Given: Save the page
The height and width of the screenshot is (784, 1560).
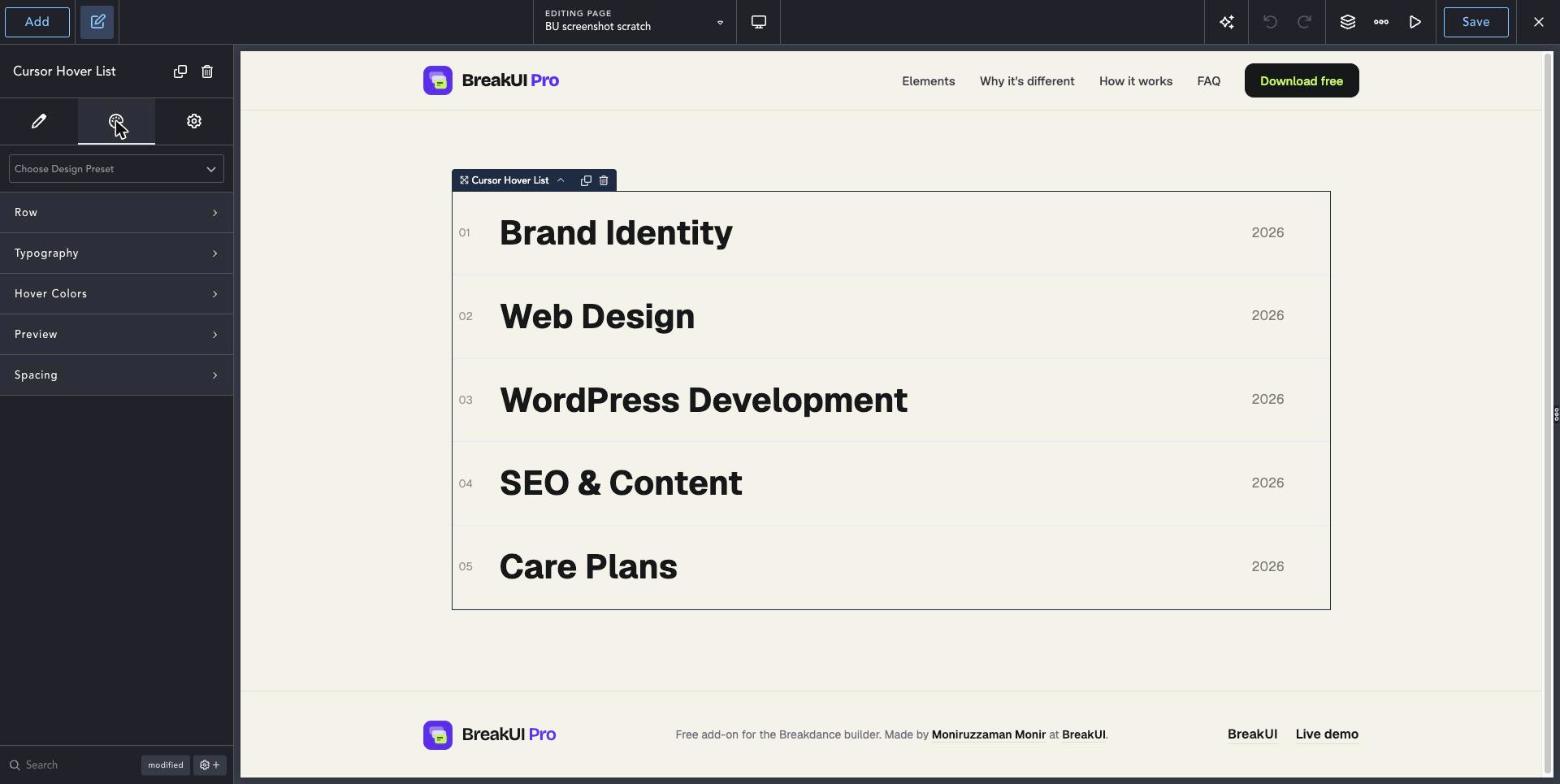Looking at the screenshot, I should point(1476,22).
